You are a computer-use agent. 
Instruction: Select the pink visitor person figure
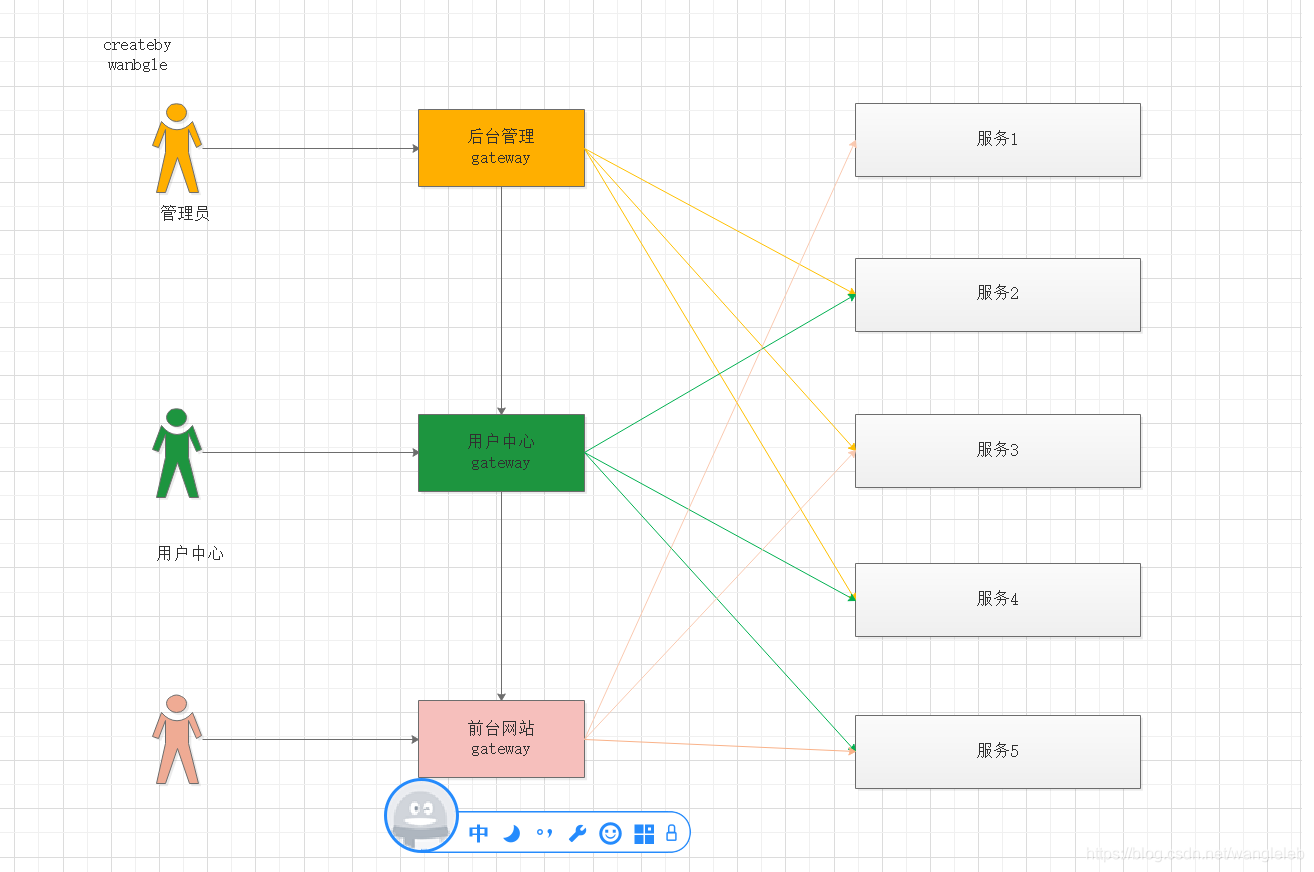(177, 739)
